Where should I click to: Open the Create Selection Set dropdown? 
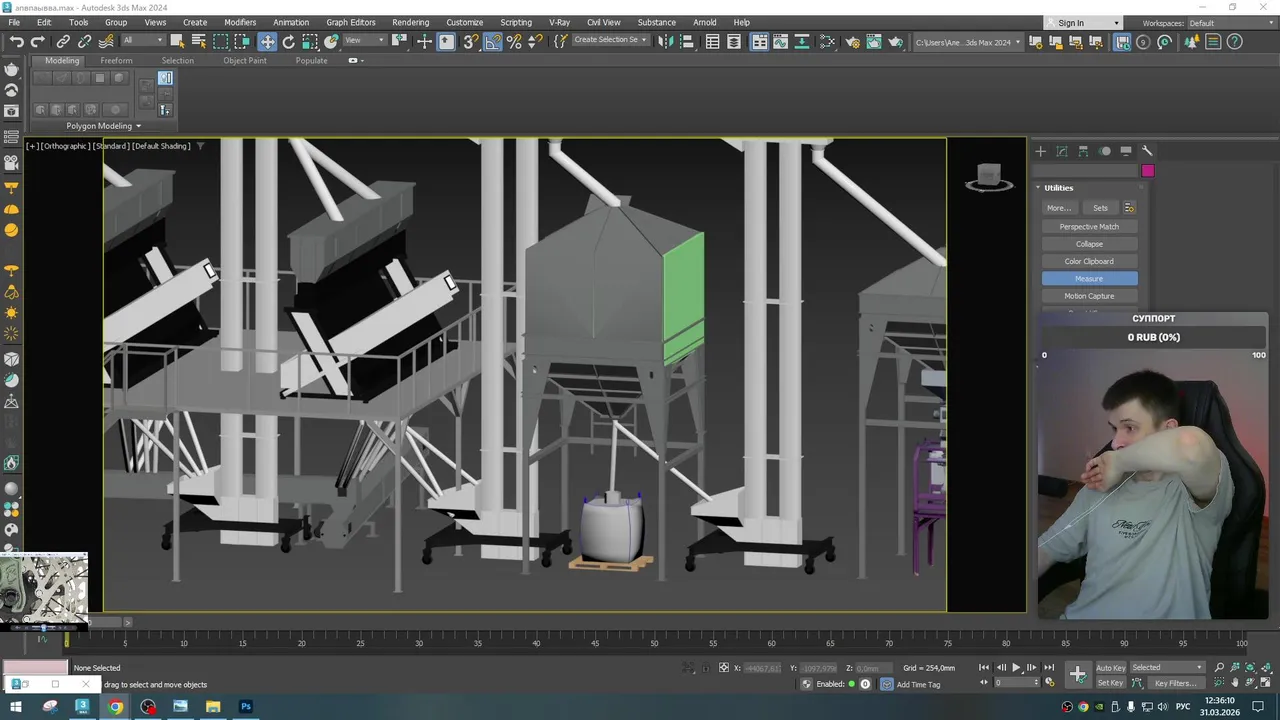coord(610,41)
